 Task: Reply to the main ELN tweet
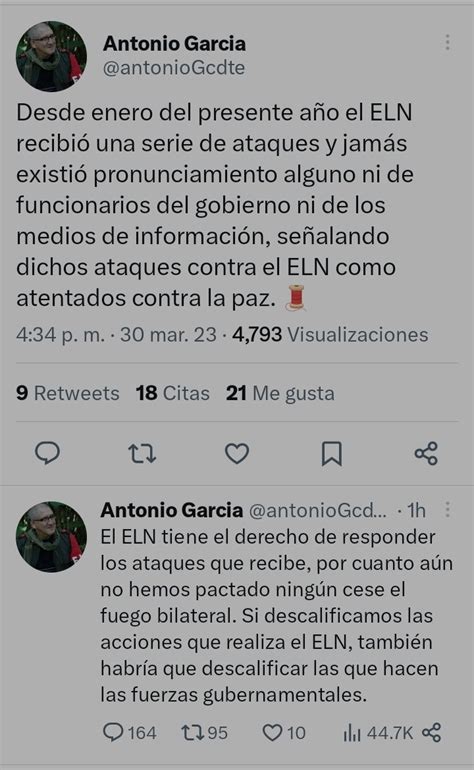tap(48, 453)
